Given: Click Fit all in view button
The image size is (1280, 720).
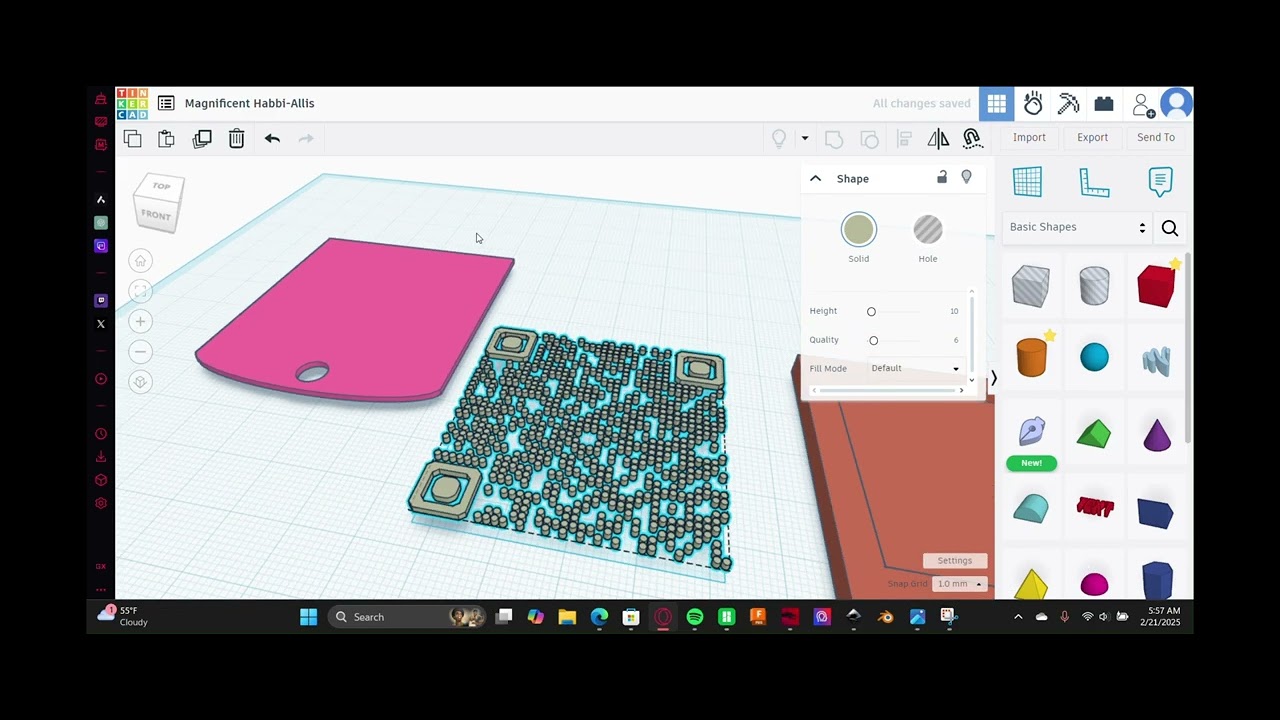Looking at the screenshot, I should coord(140,291).
